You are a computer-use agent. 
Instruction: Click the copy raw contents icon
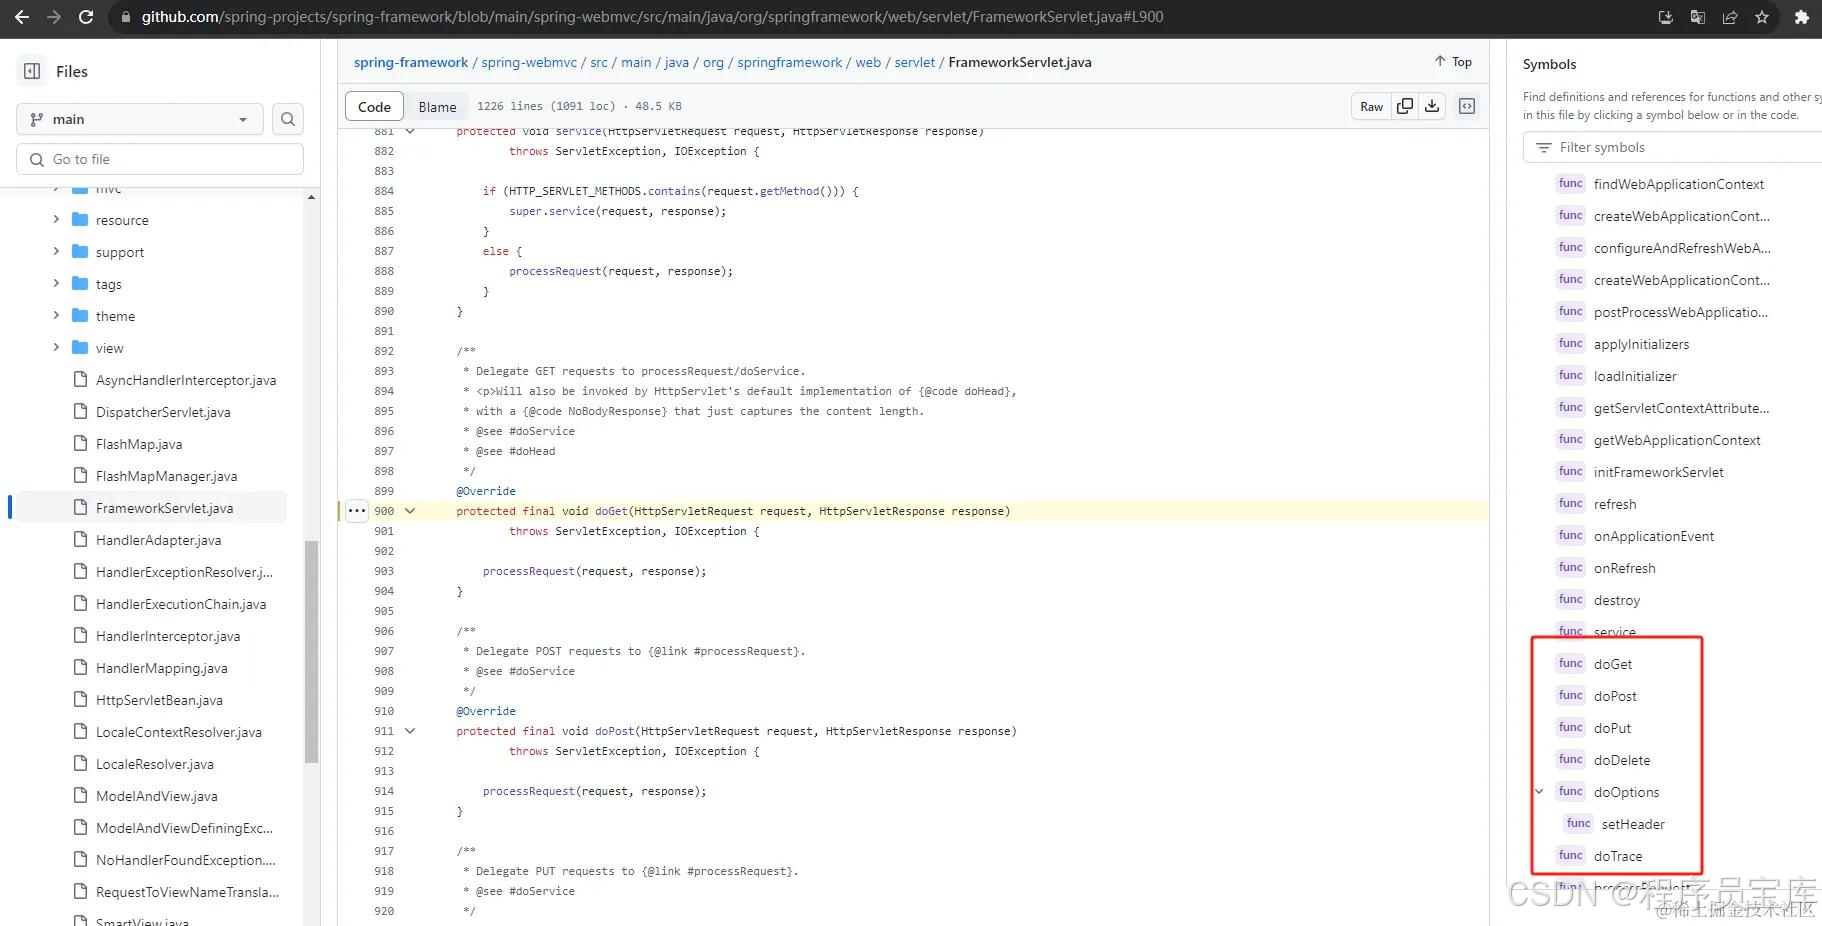(x=1403, y=106)
